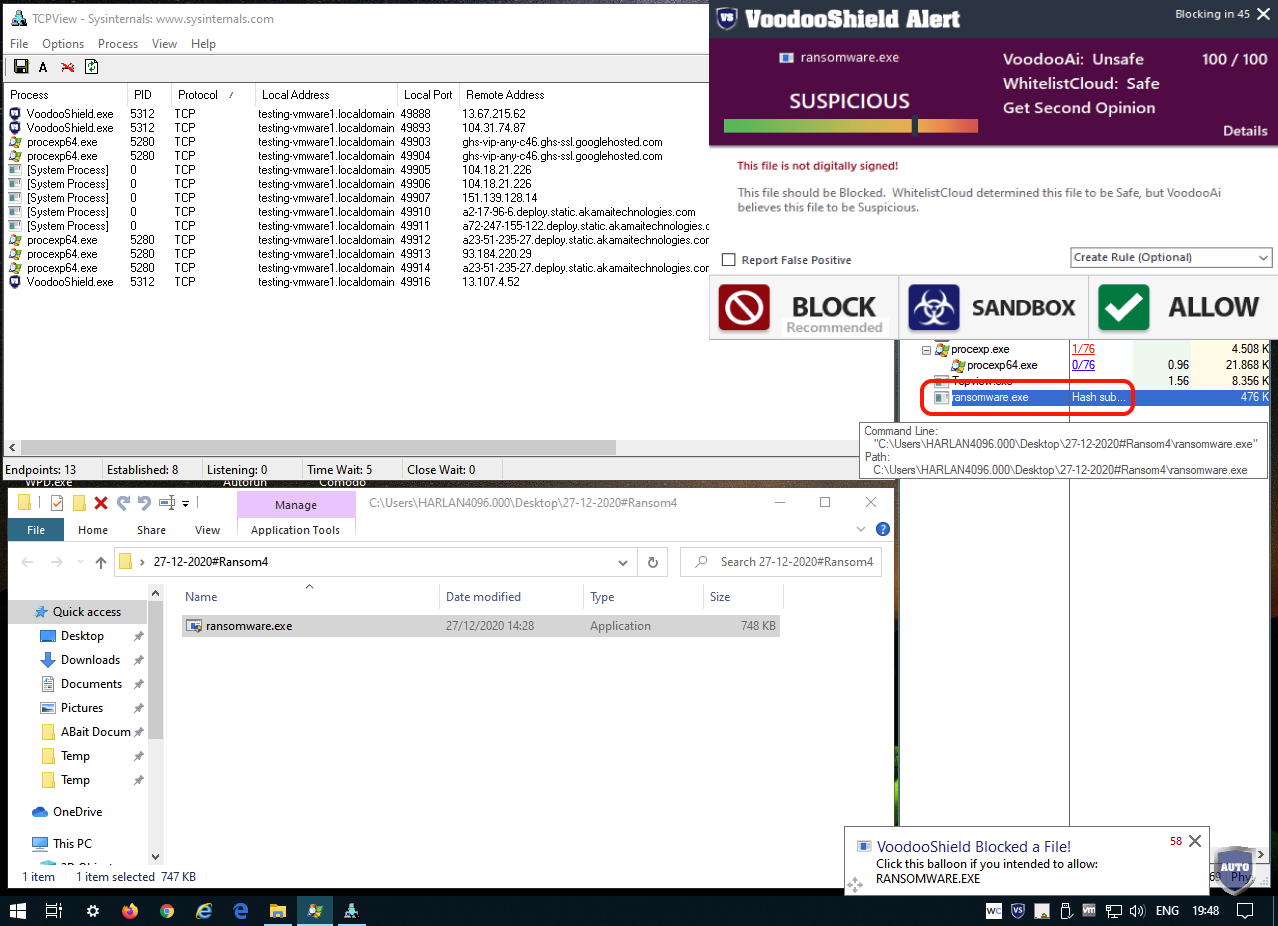Click the volume speaker tray icon
This screenshot has width=1278, height=926.
[x=1137, y=911]
